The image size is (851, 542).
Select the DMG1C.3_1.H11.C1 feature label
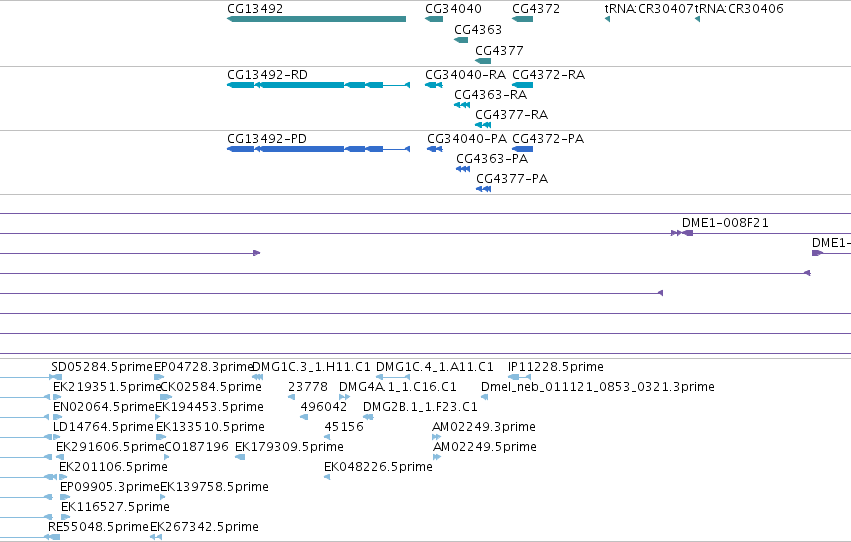[312, 367]
